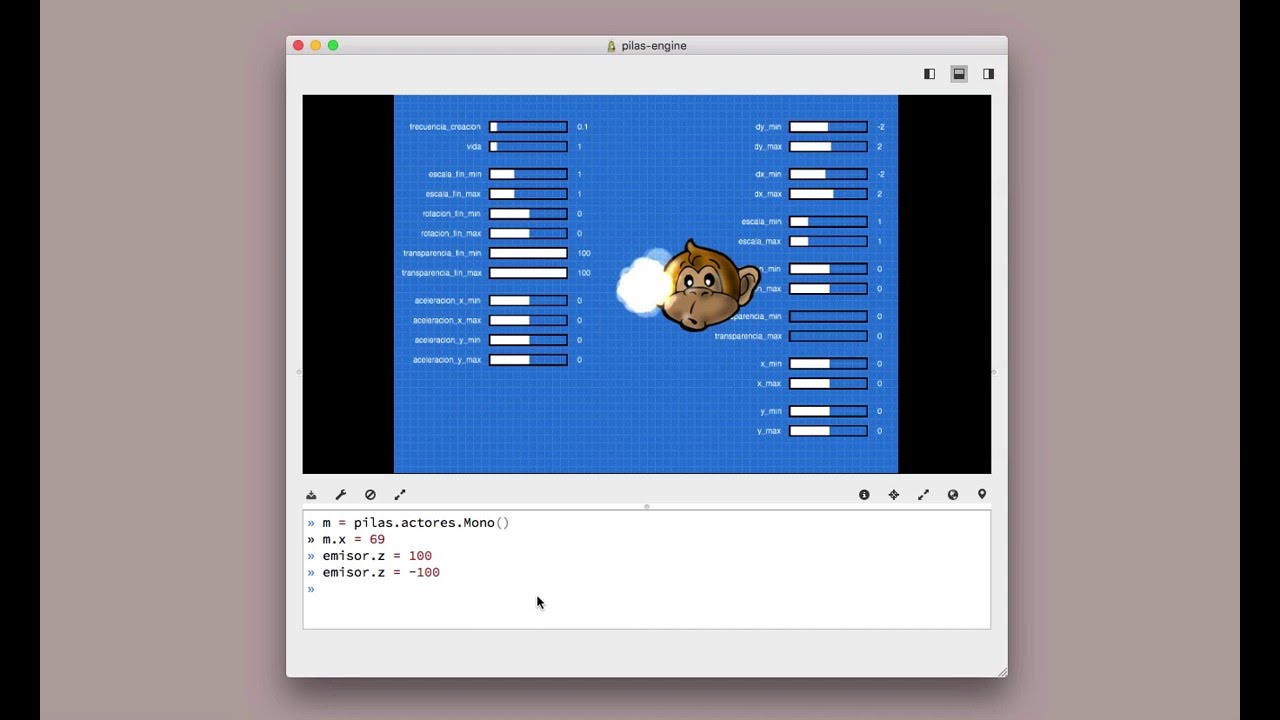The height and width of the screenshot is (720, 1280).
Task: Click the expand arrows icon beside the globe
Action: 923,495
